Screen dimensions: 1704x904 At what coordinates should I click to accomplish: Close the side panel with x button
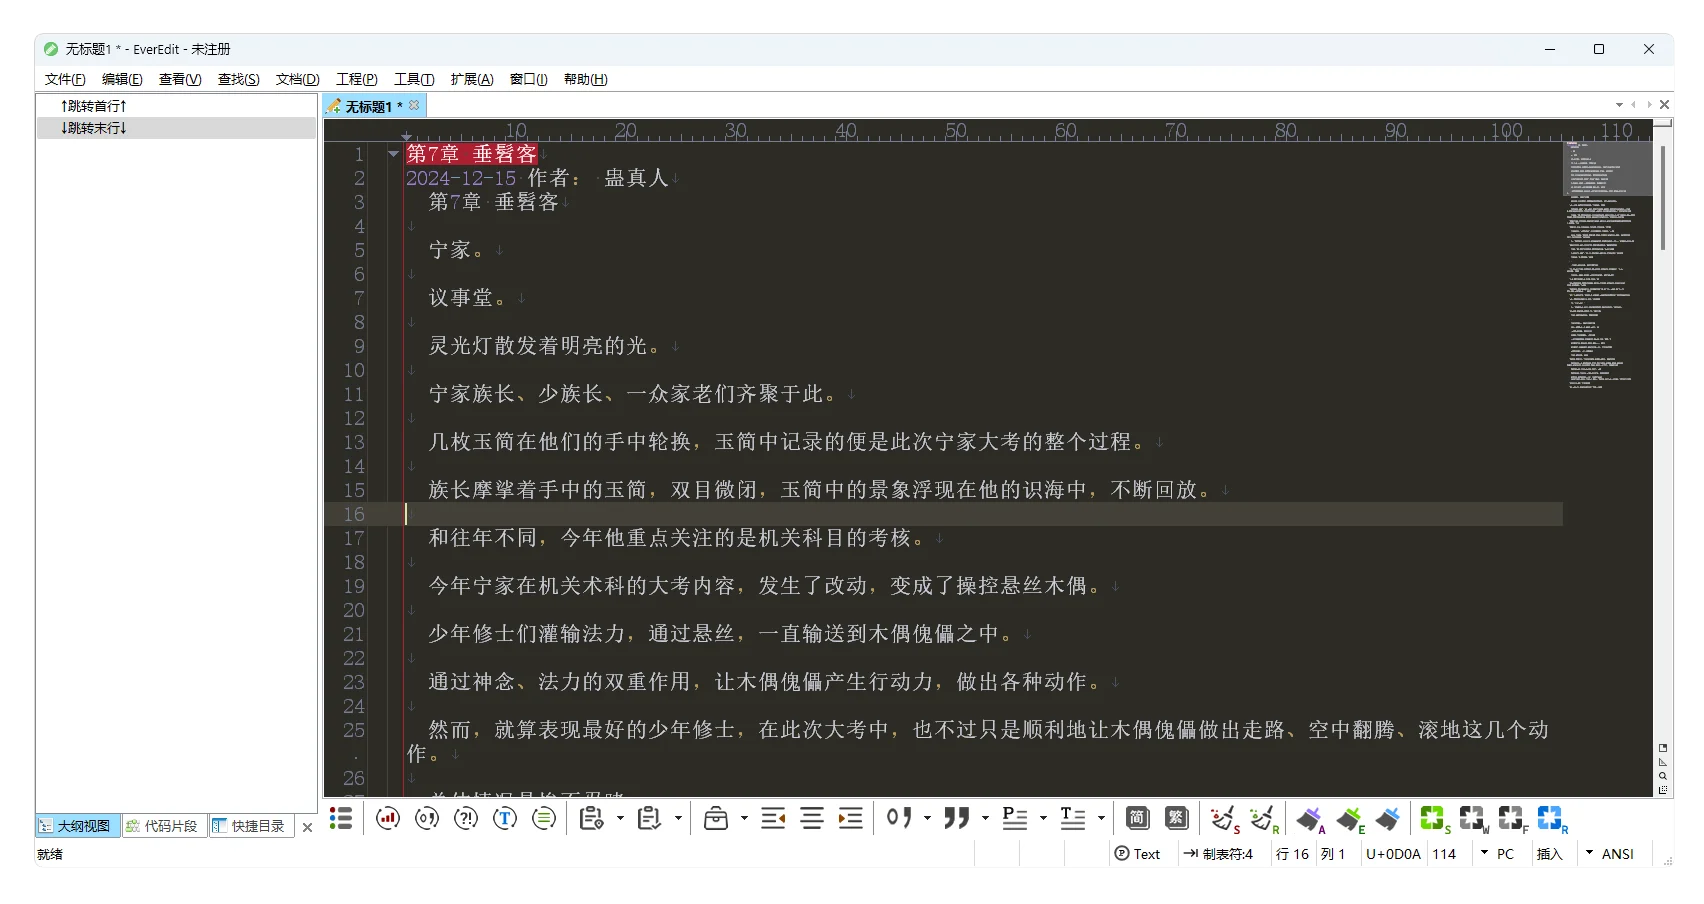tap(307, 827)
